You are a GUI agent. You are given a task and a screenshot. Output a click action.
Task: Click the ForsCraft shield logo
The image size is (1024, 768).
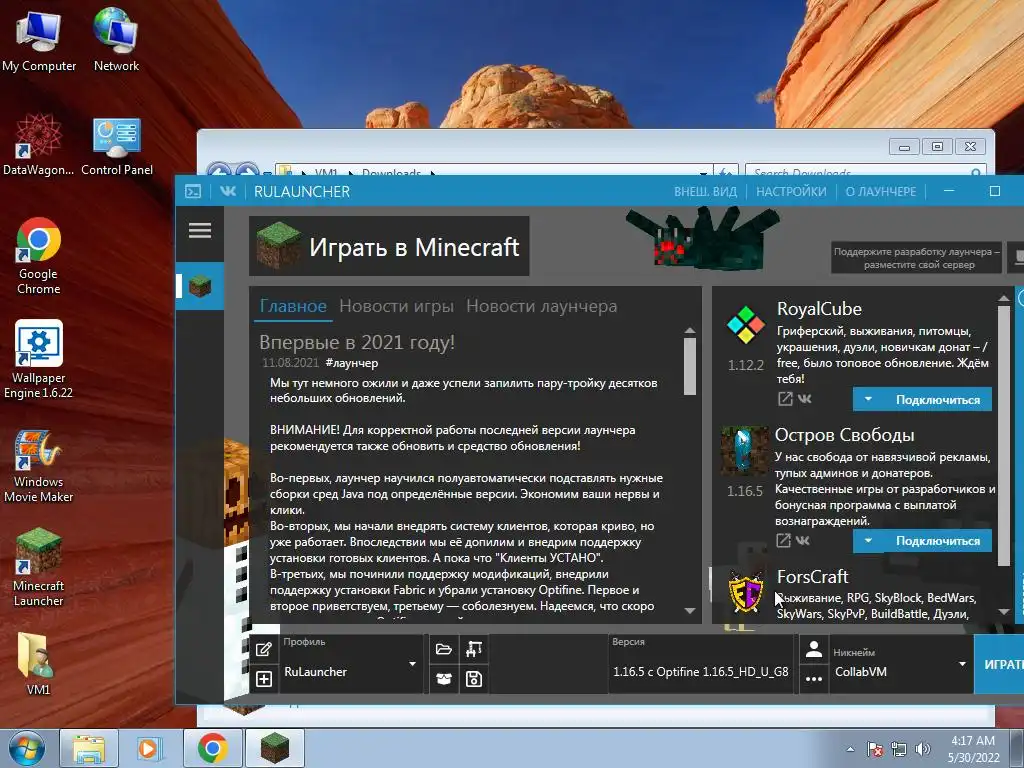click(746, 592)
